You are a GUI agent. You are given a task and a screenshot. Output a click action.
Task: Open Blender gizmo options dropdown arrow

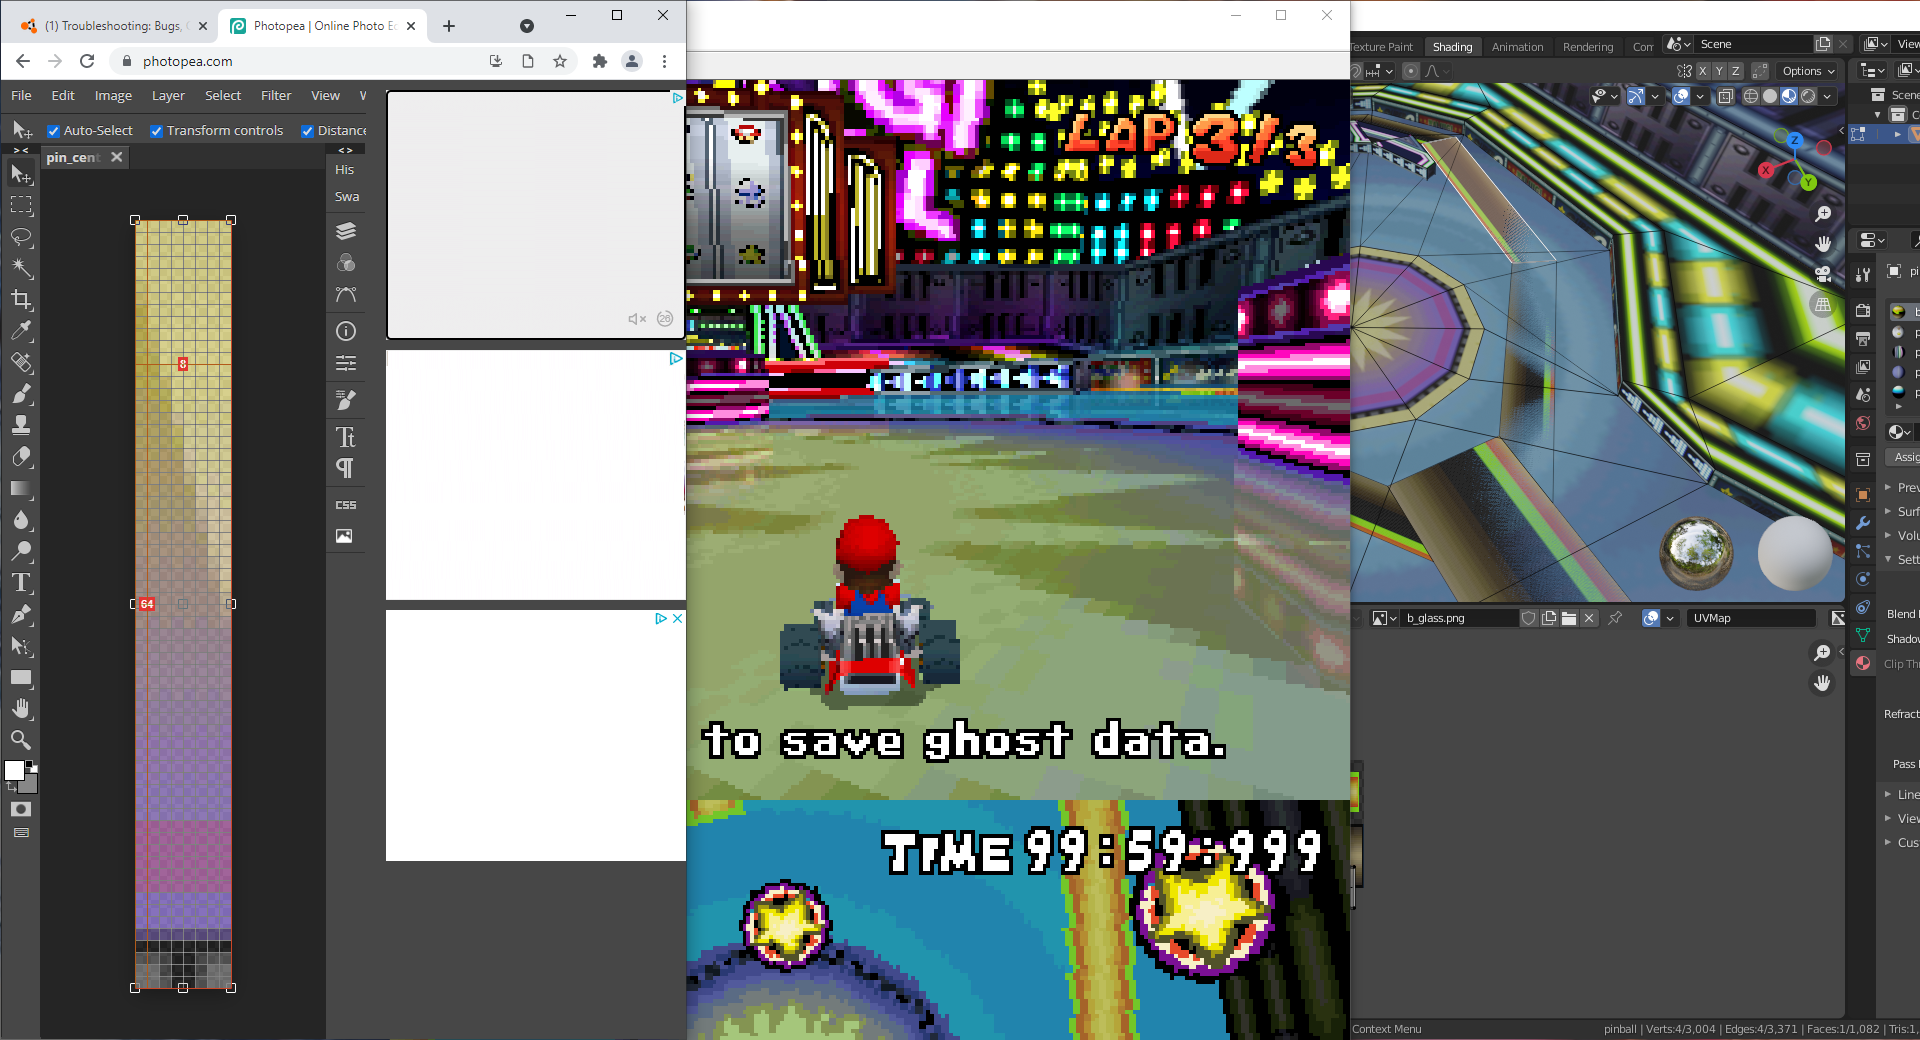pos(1655,96)
